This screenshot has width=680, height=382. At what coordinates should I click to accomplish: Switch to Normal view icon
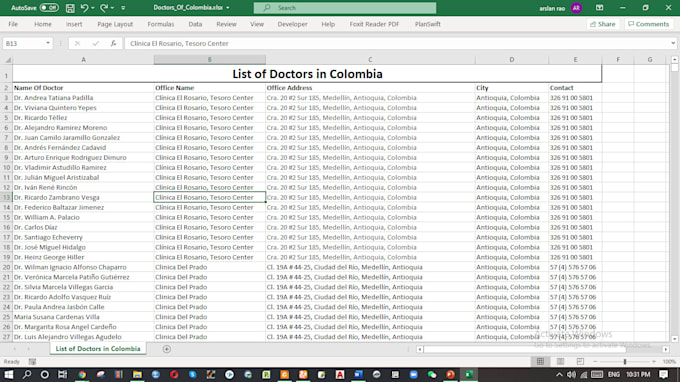pyautogui.click(x=540, y=362)
